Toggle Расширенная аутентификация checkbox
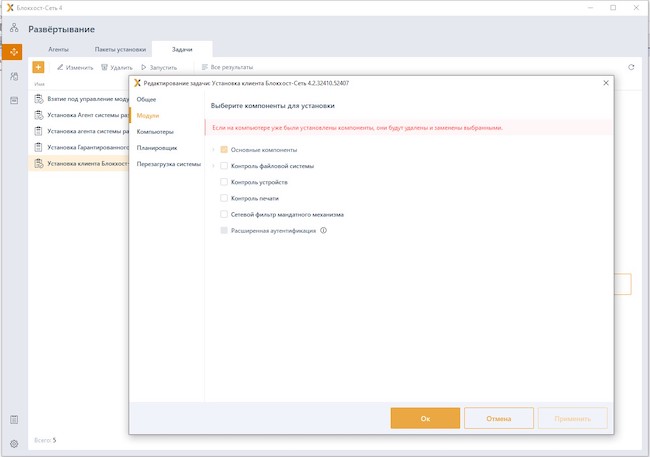Viewport: 650px width, 457px height. (x=224, y=231)
